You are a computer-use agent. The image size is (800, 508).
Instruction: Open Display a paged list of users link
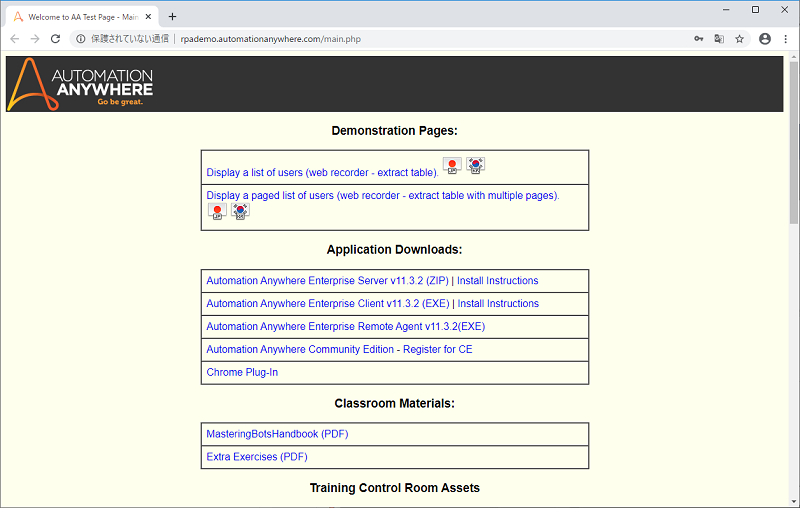[x=383, y=195]
